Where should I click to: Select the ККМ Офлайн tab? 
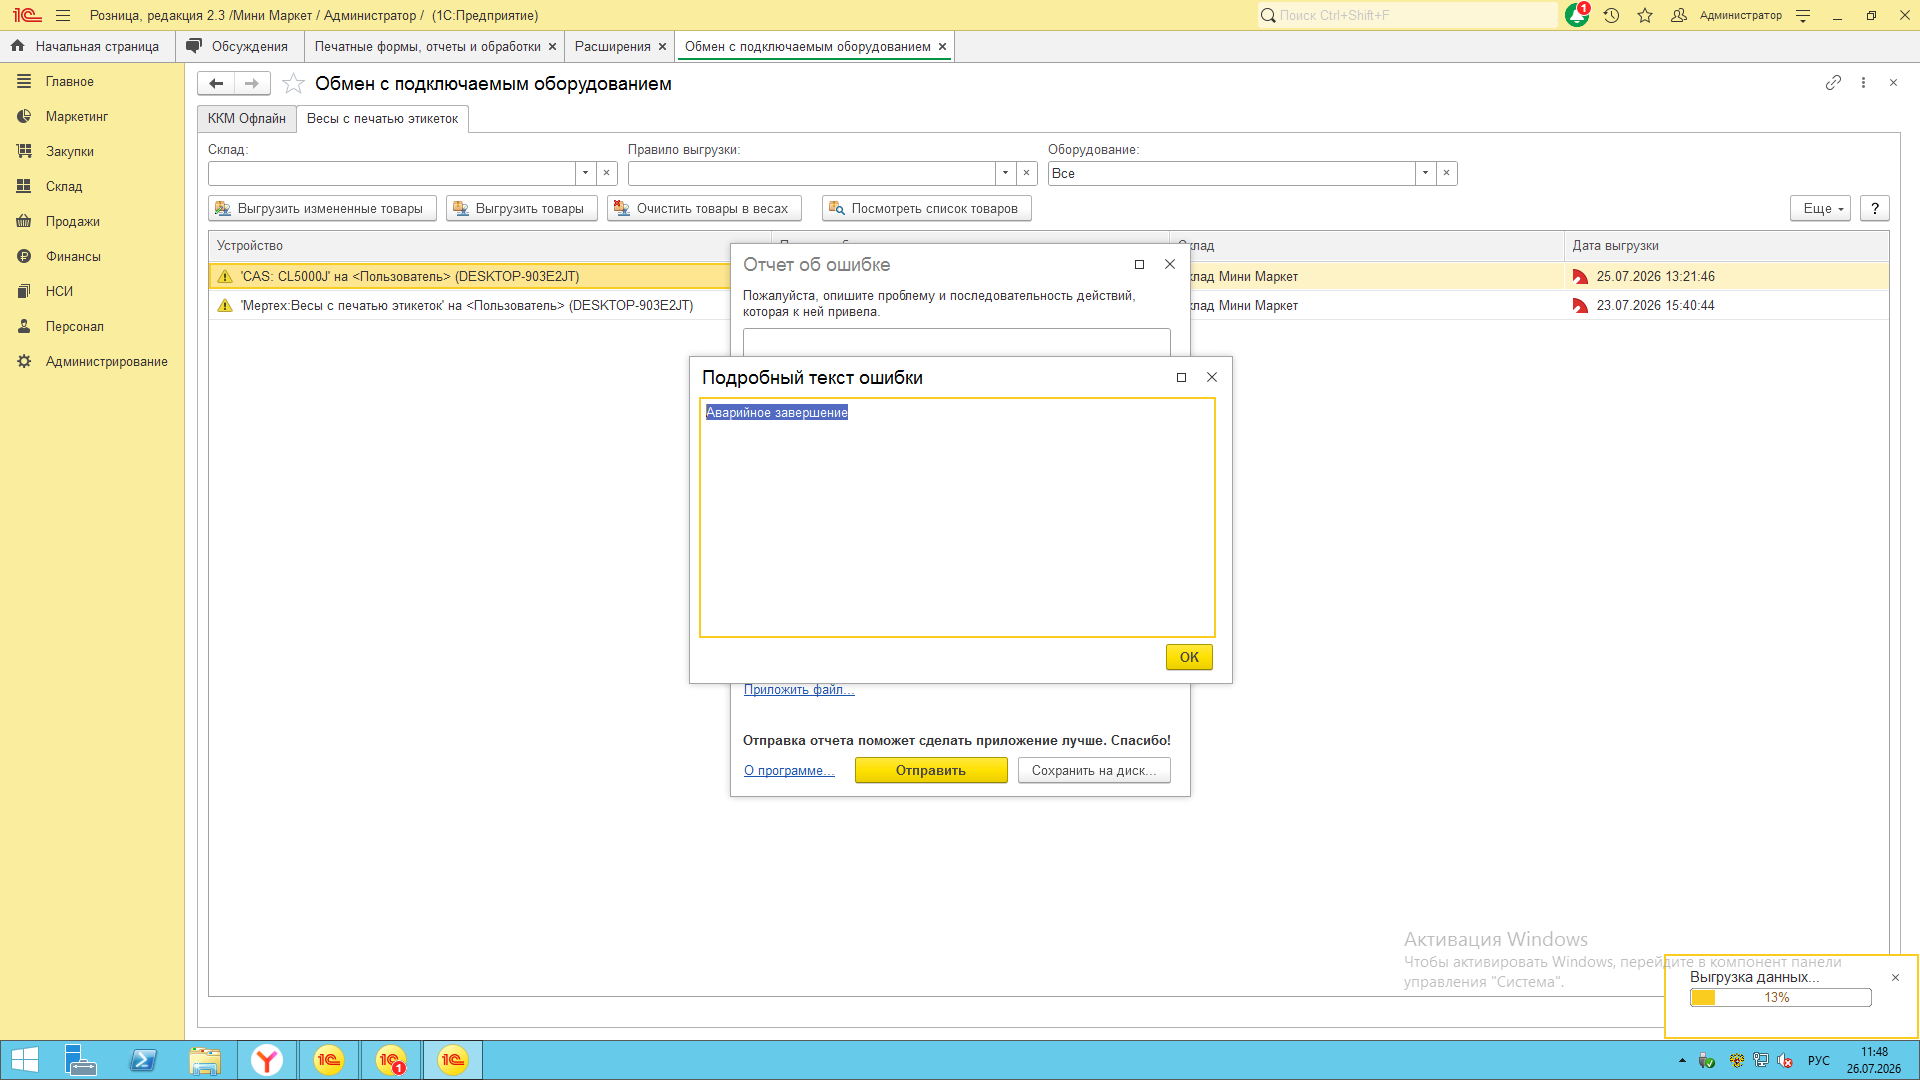point(247,119)
